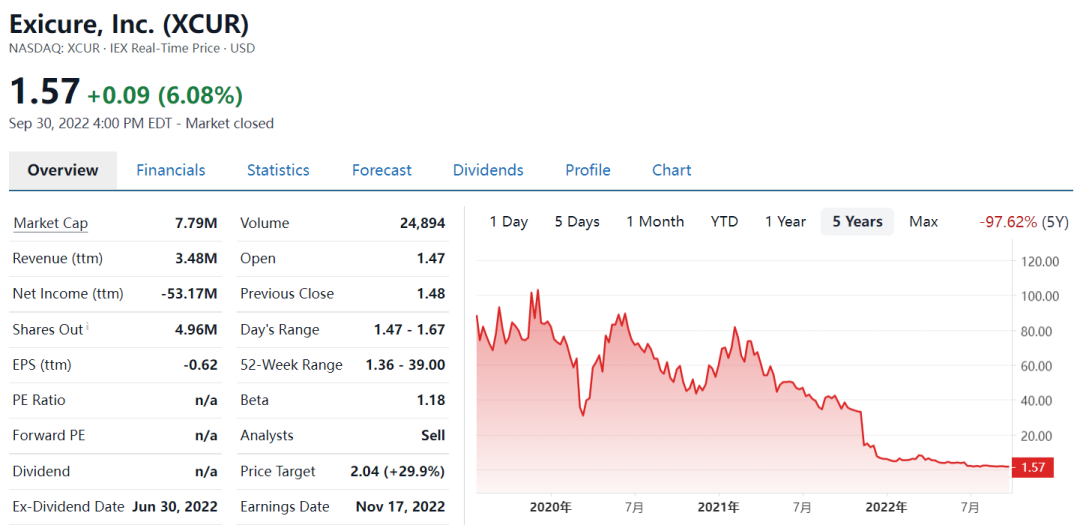Click the Jun 30, 2022 ex-dividend date
The image size is (1080, 528).
(x=174, y=507)
